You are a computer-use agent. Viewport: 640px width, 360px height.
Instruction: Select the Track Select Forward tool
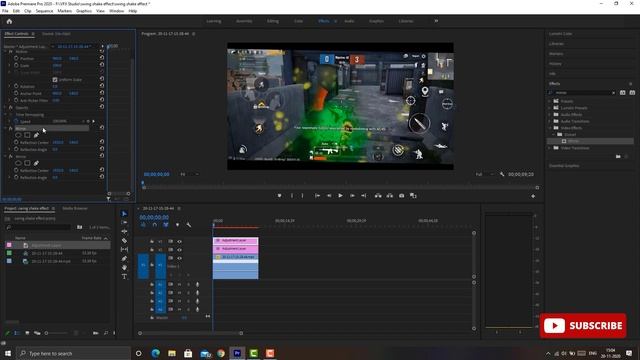(x=124, y=222)
